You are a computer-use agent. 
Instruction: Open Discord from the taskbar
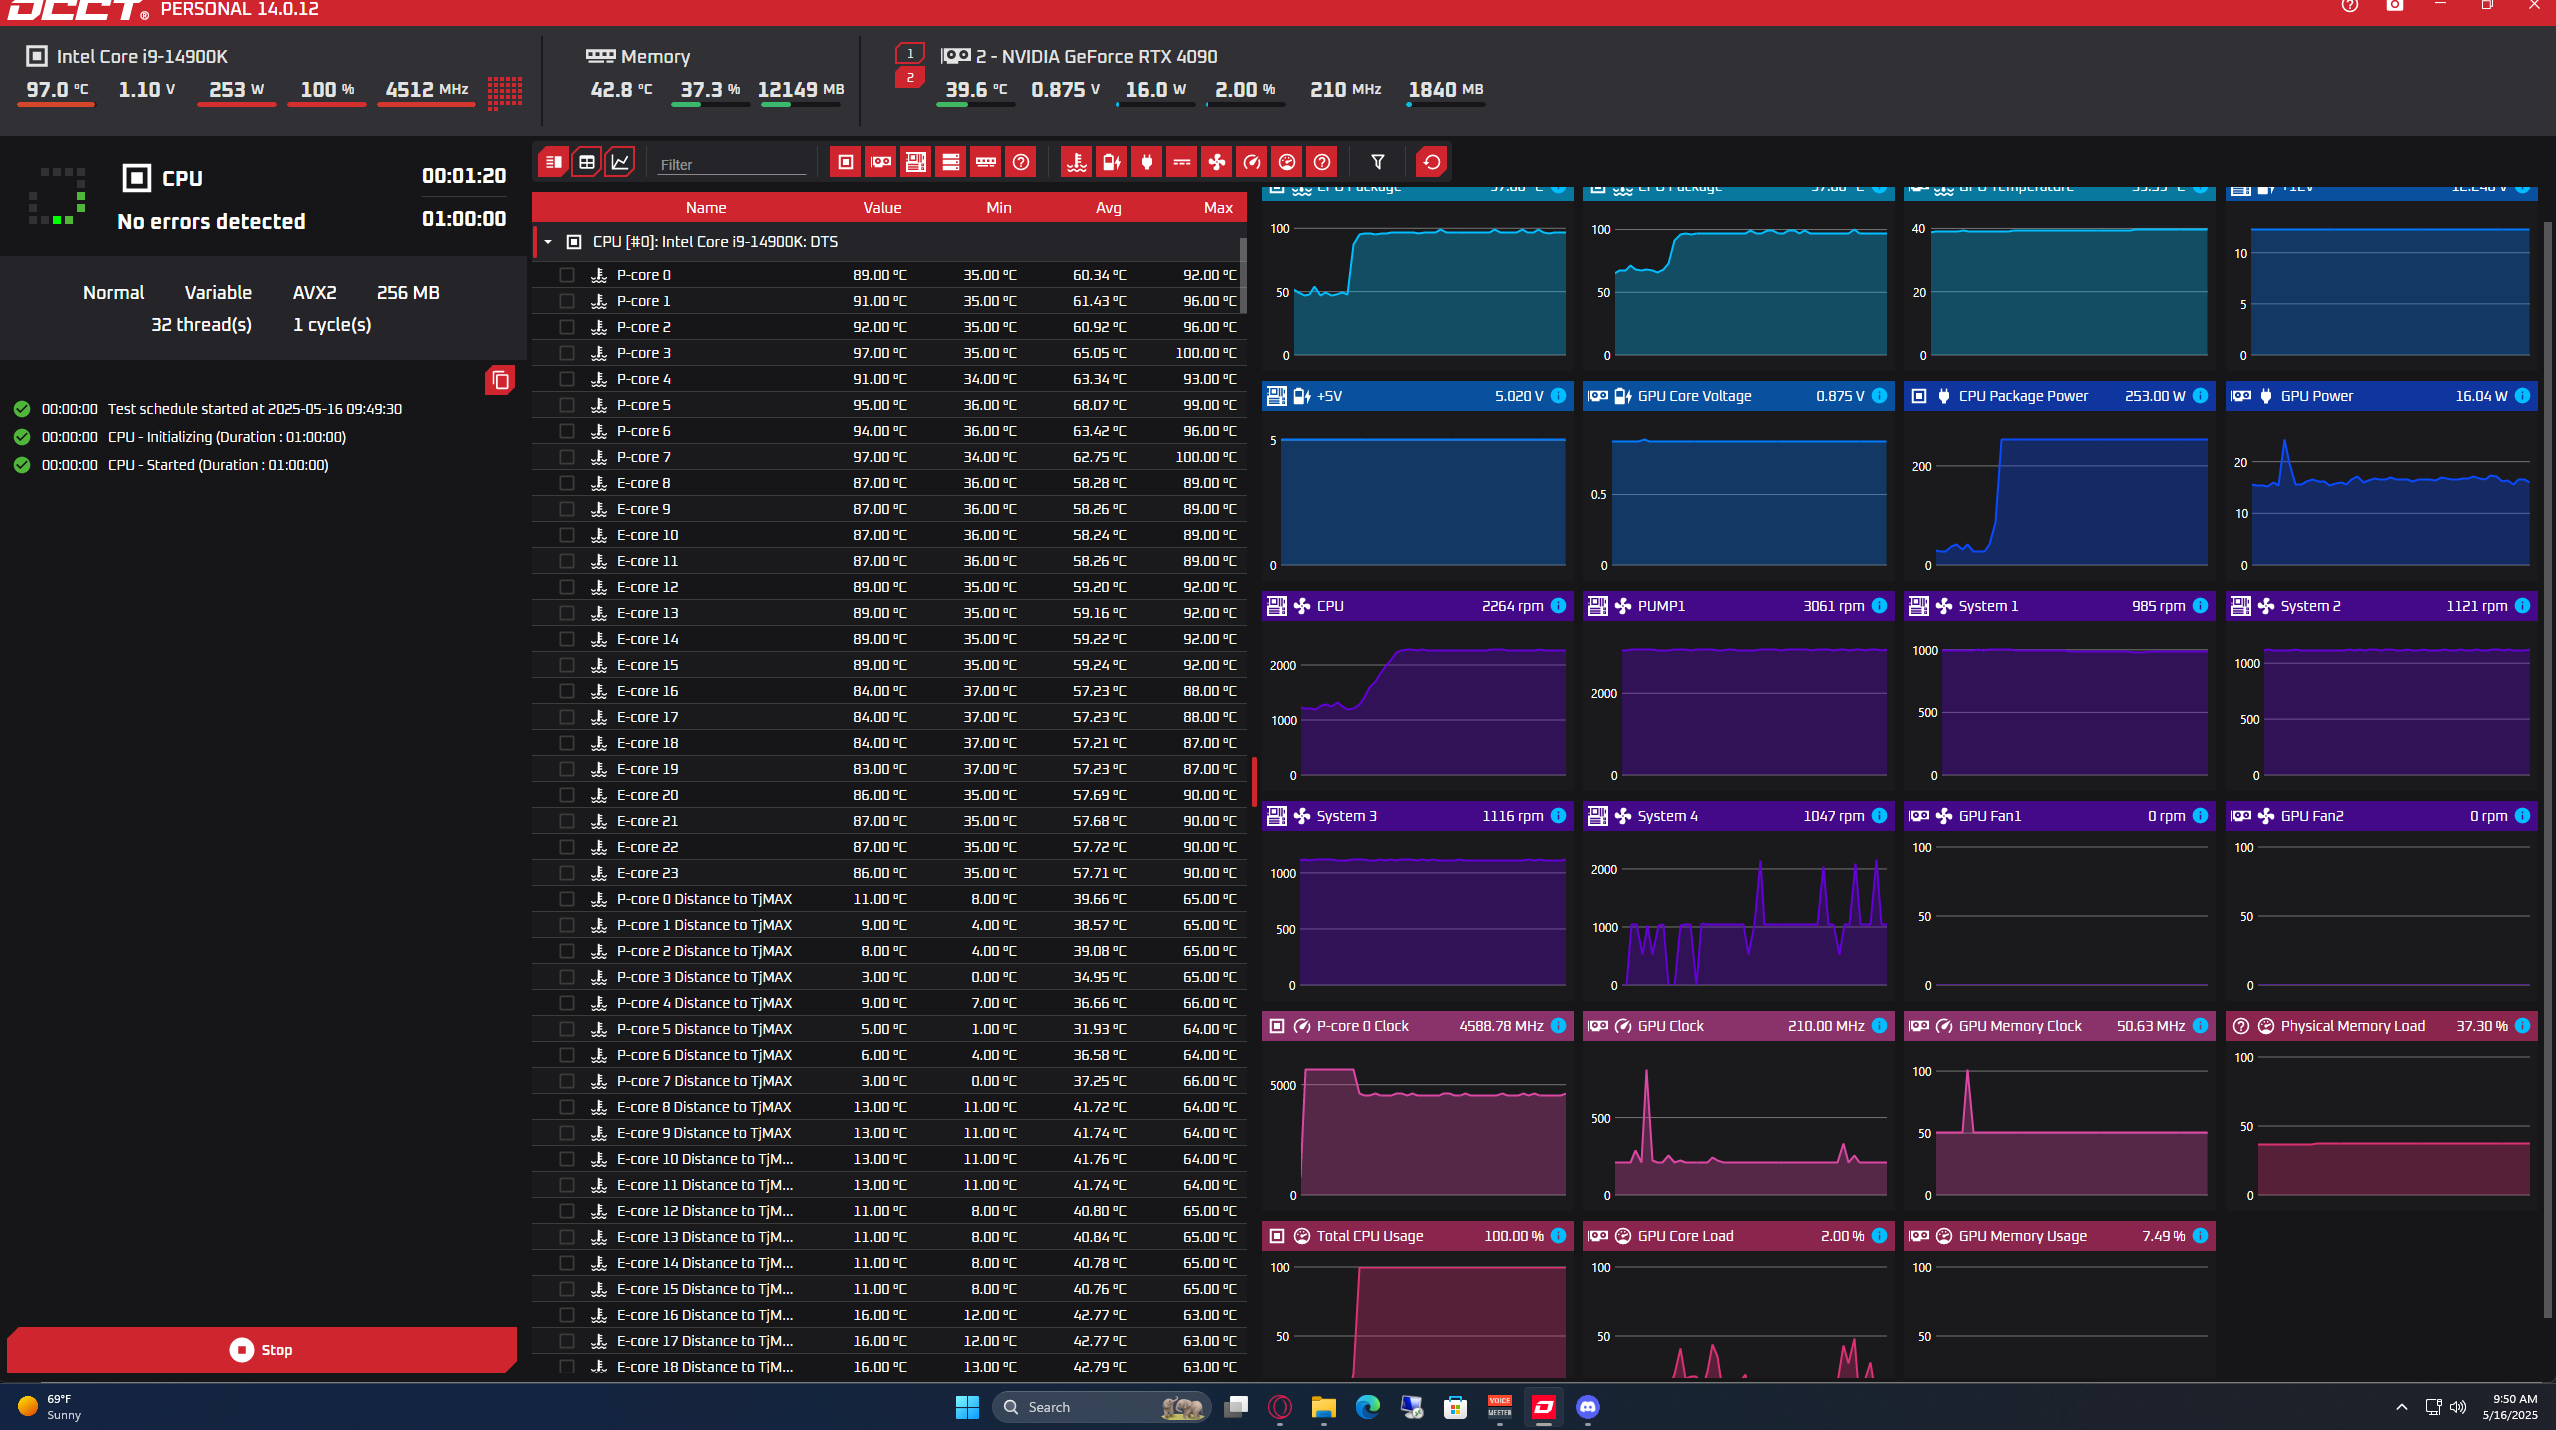[1588, 1407]
